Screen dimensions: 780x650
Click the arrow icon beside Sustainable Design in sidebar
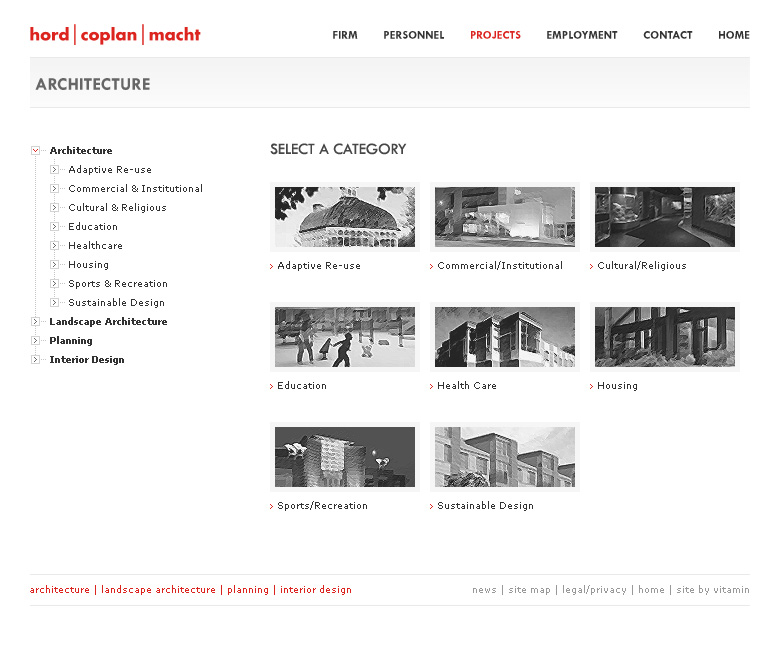click(x=55, y=303)
